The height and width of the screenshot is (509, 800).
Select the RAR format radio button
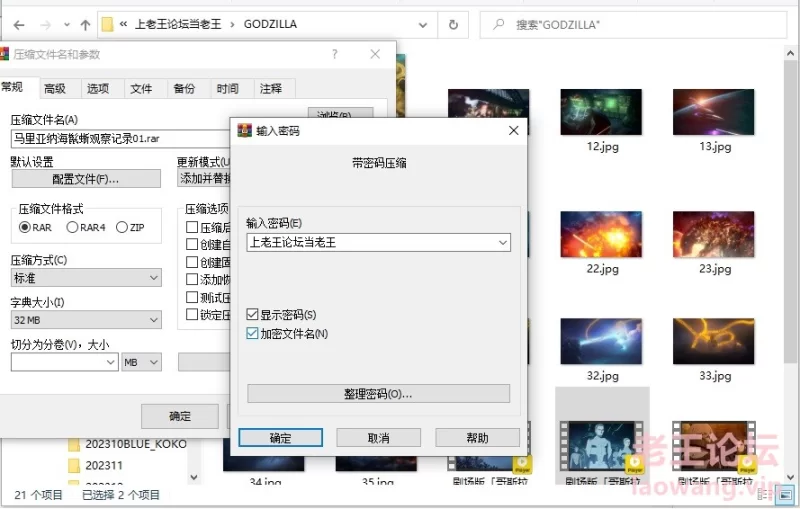click(x=24, y=227)
